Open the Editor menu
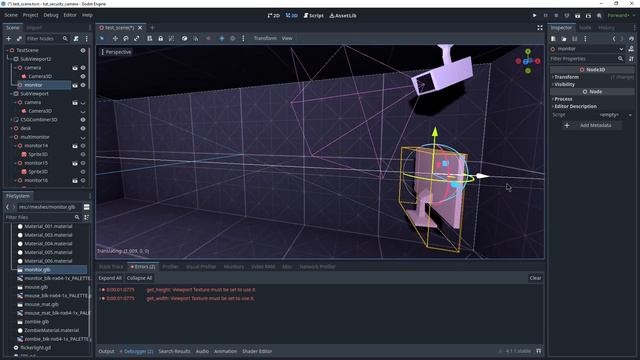The image size is (640, 360). pos(70,15)
